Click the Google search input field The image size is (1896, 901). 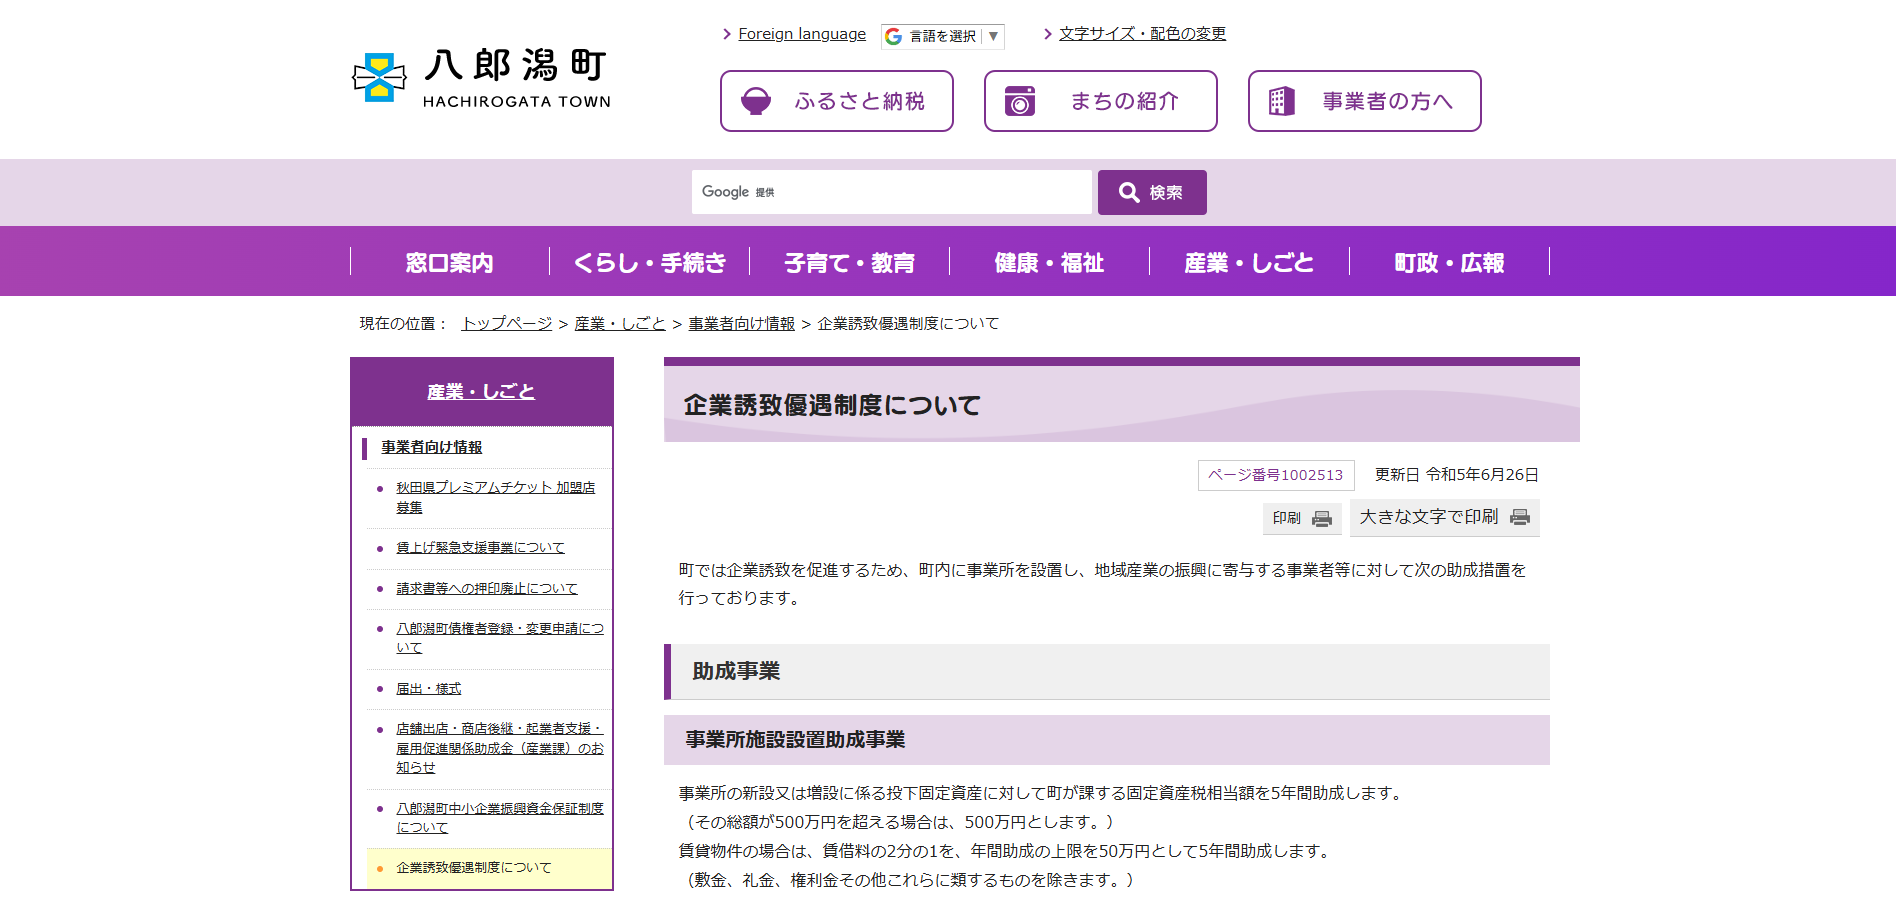[891, 192]
